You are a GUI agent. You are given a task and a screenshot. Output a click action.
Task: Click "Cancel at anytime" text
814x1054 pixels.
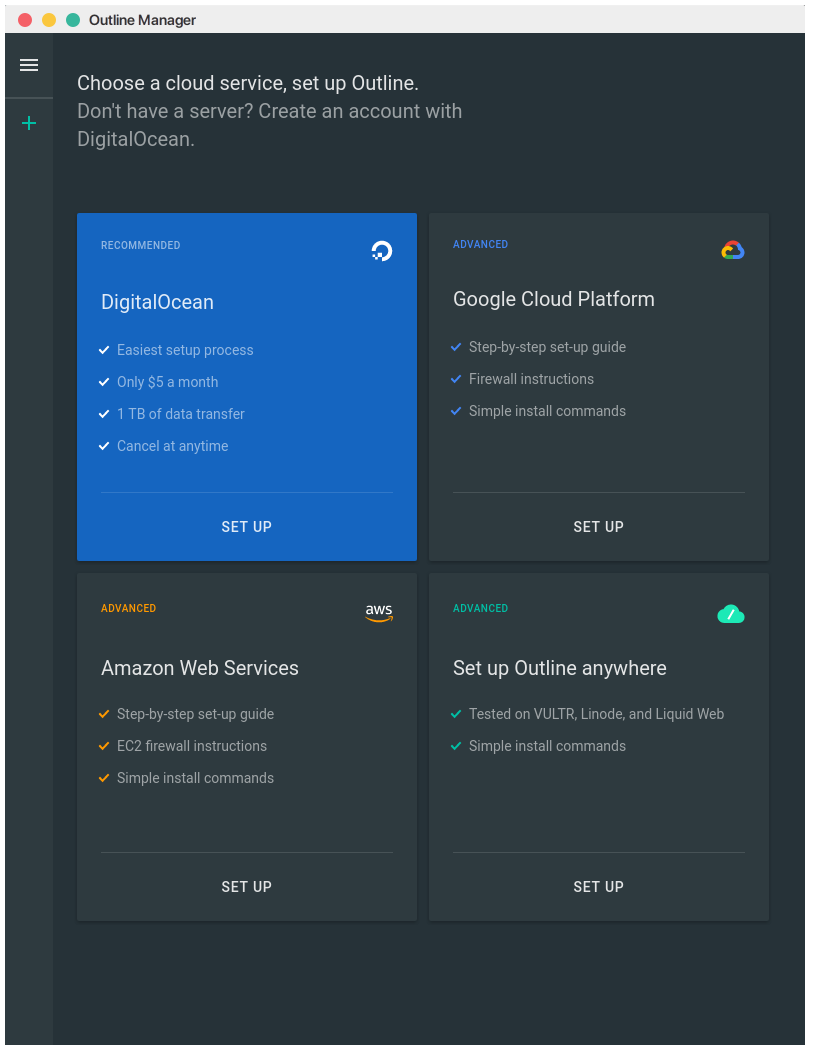173,446
